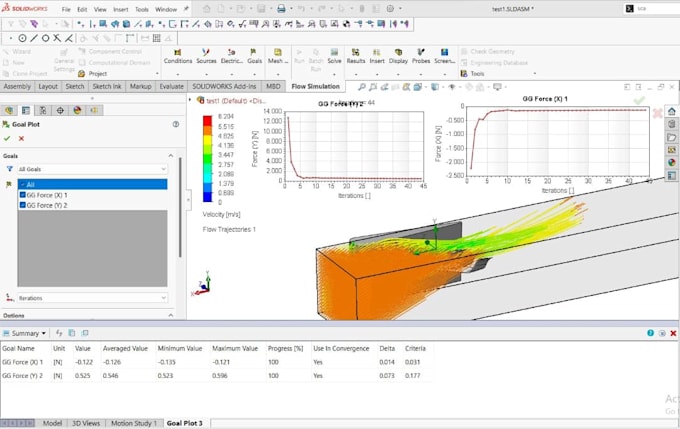Open the Sources tool in the ribbon

pyautogui.click(x=206, y=56)
